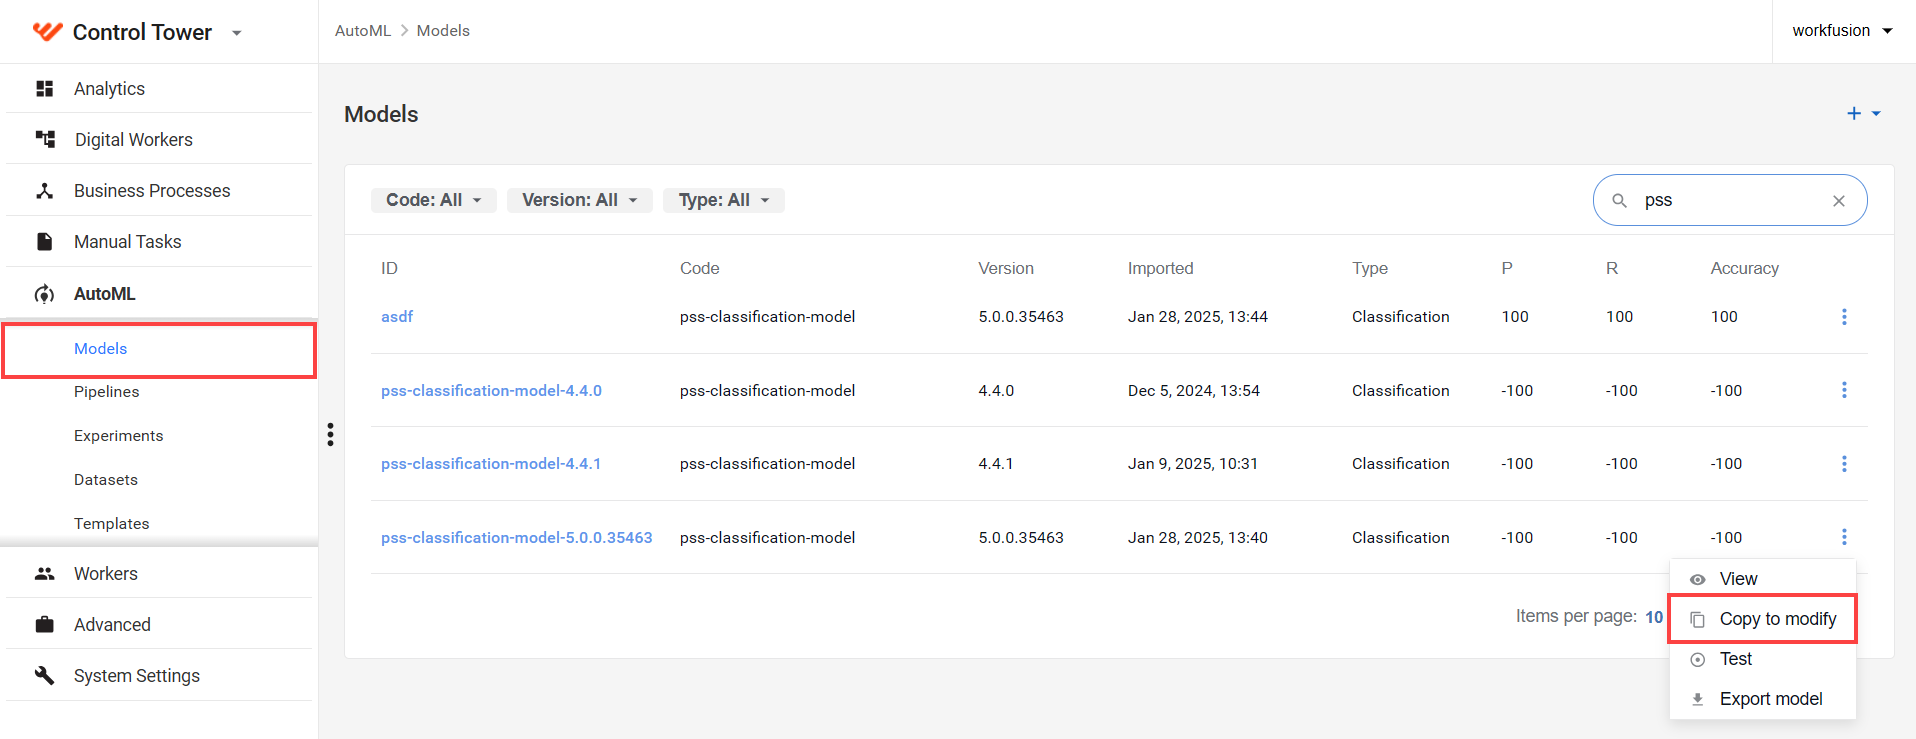Click the Workers people icon

44,574
